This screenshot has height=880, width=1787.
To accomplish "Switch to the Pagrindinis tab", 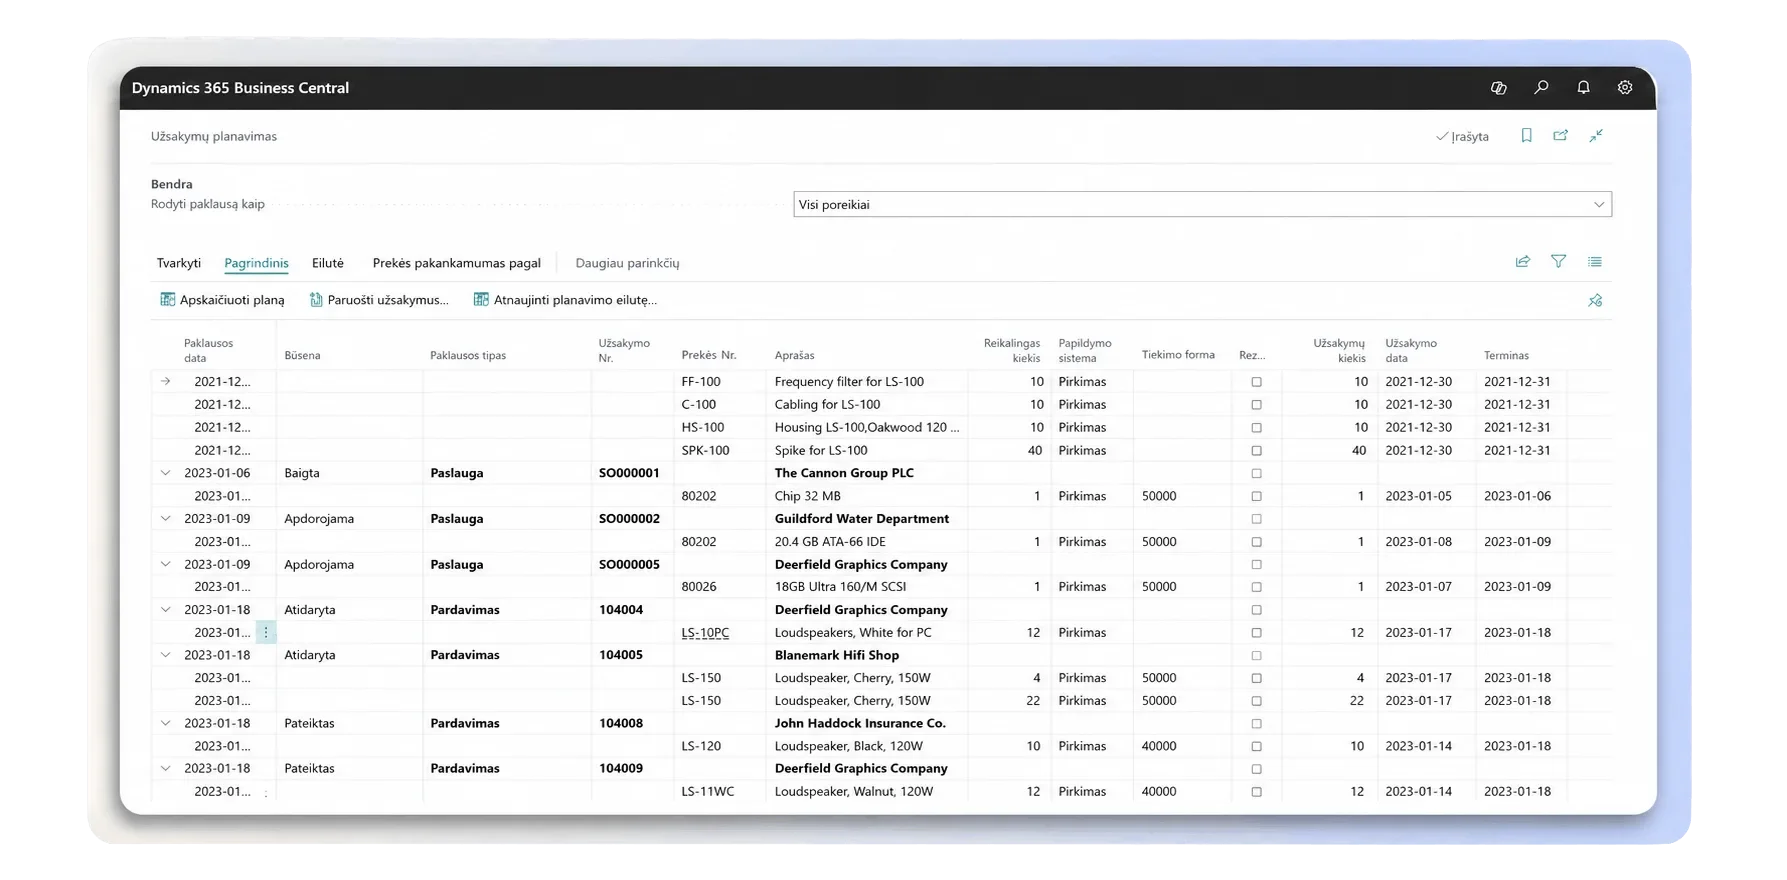I will (256, 263).
